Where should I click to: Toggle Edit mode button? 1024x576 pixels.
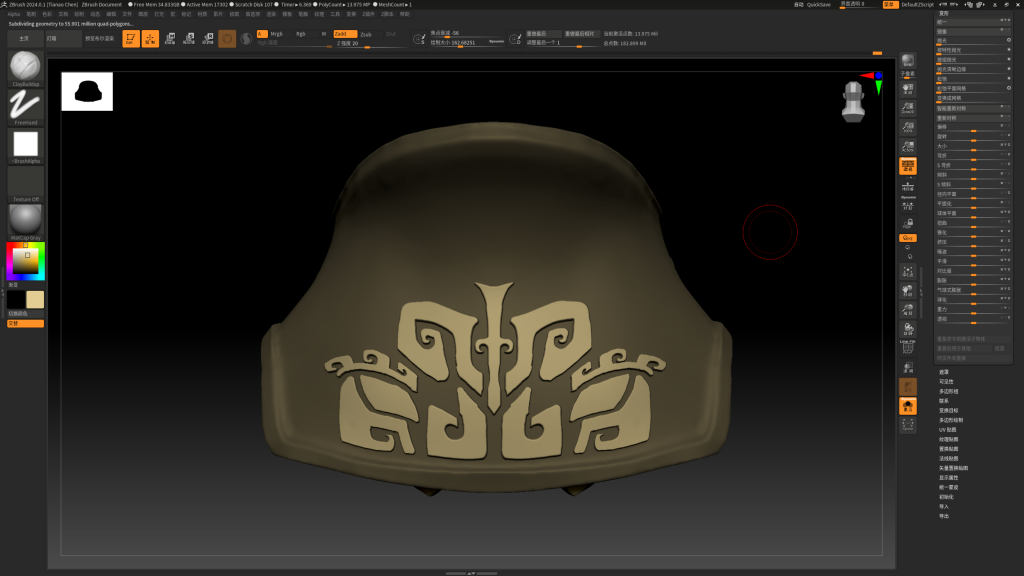(131, 39)
